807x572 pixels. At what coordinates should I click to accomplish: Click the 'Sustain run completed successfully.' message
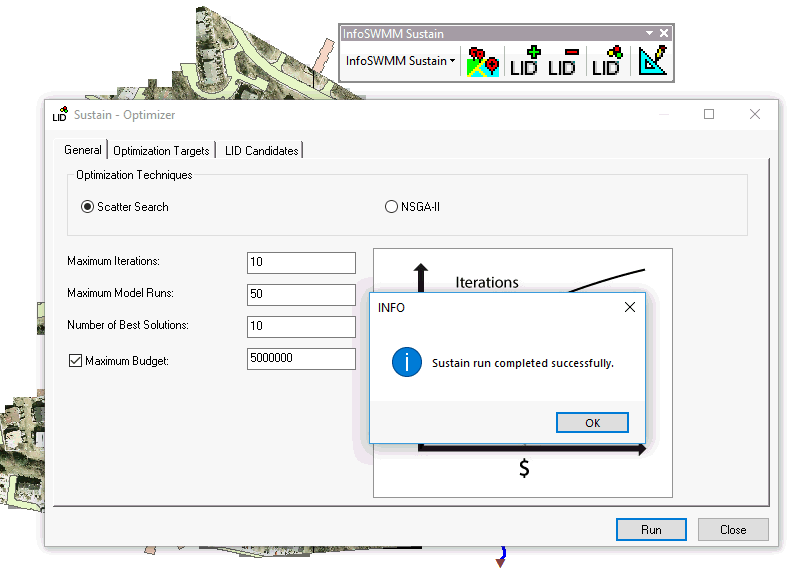click(x=522, y=363)
